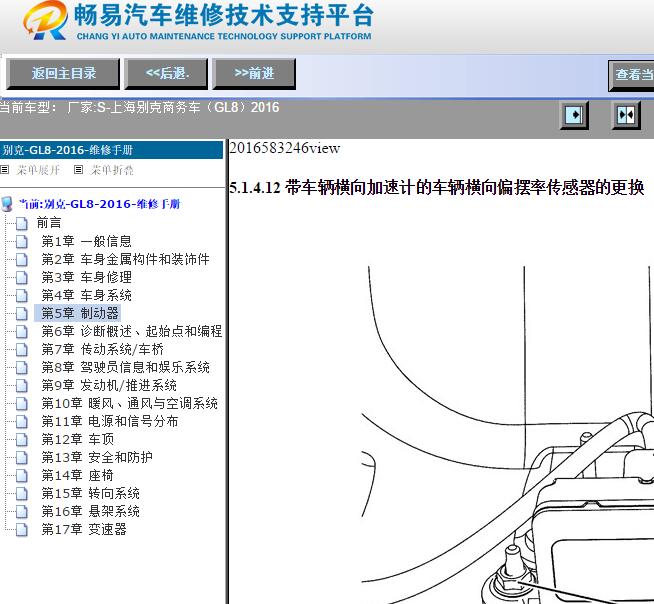Click the single right-arrow panel icon

tap(574, 115)
